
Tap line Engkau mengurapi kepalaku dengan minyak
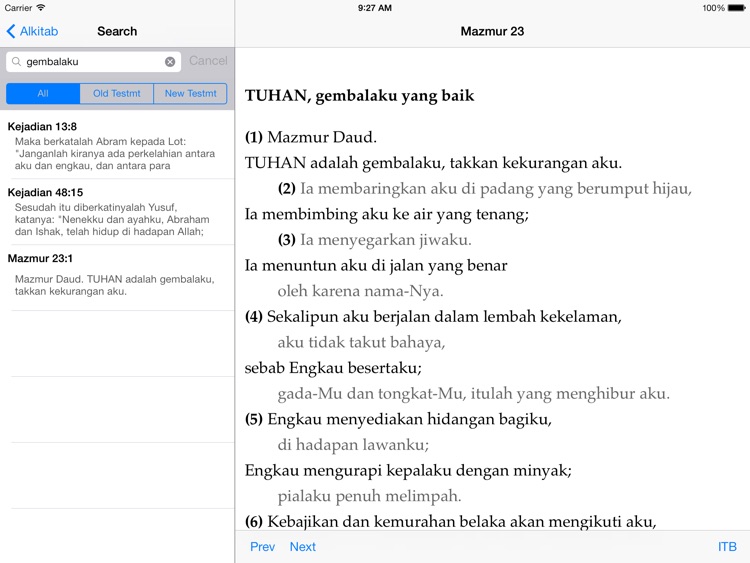(408, 470)
